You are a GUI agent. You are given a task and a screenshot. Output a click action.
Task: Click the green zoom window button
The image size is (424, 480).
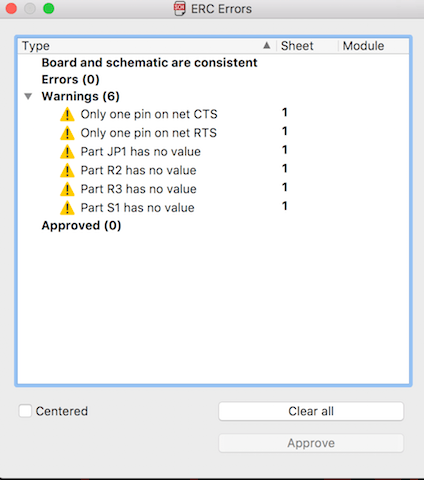click(x=49, y=8)
